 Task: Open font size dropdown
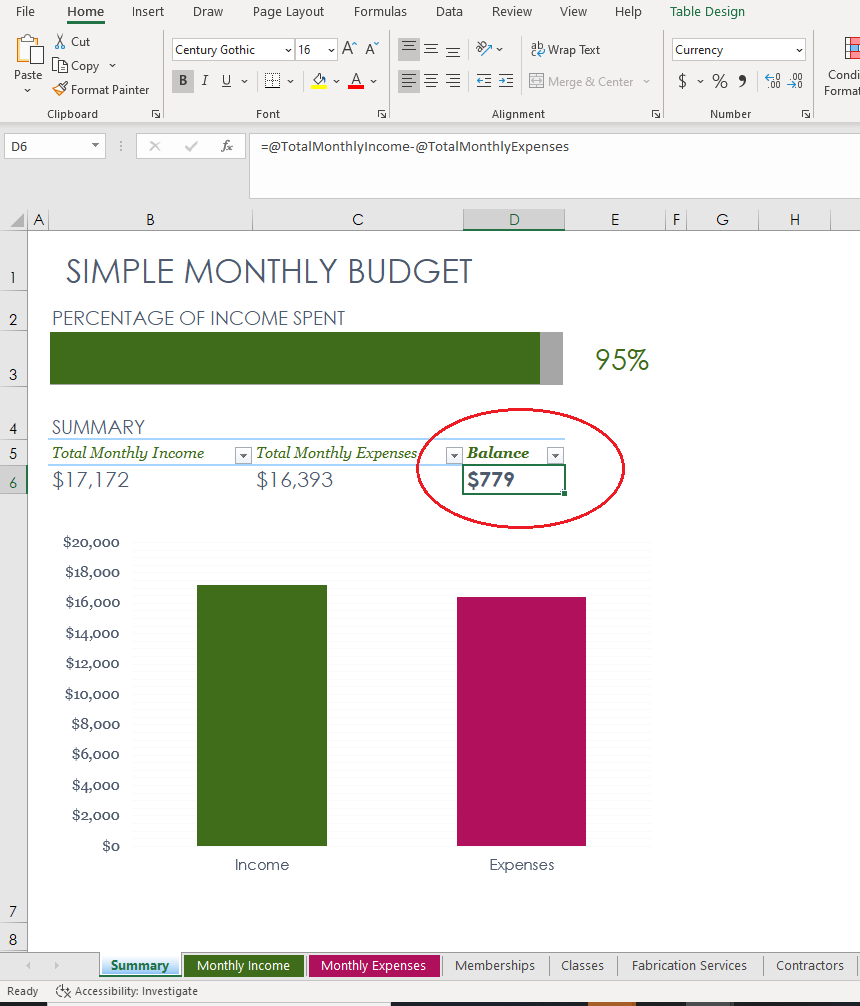[x=331, y=50]
